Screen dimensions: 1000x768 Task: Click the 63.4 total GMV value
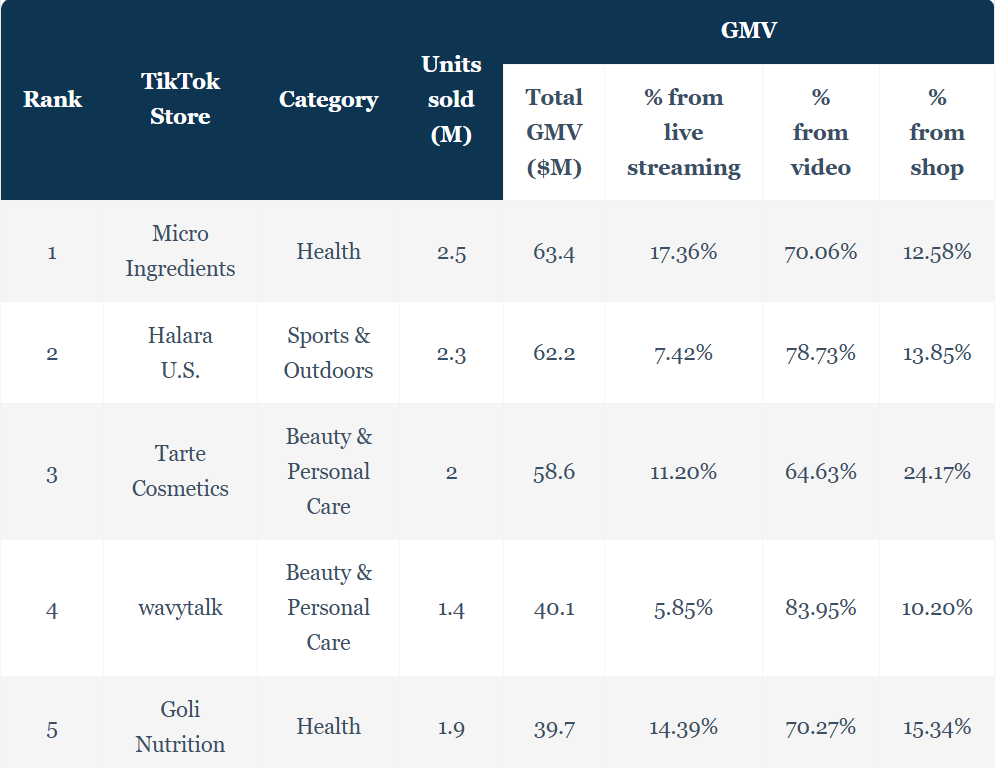[554, 252]
